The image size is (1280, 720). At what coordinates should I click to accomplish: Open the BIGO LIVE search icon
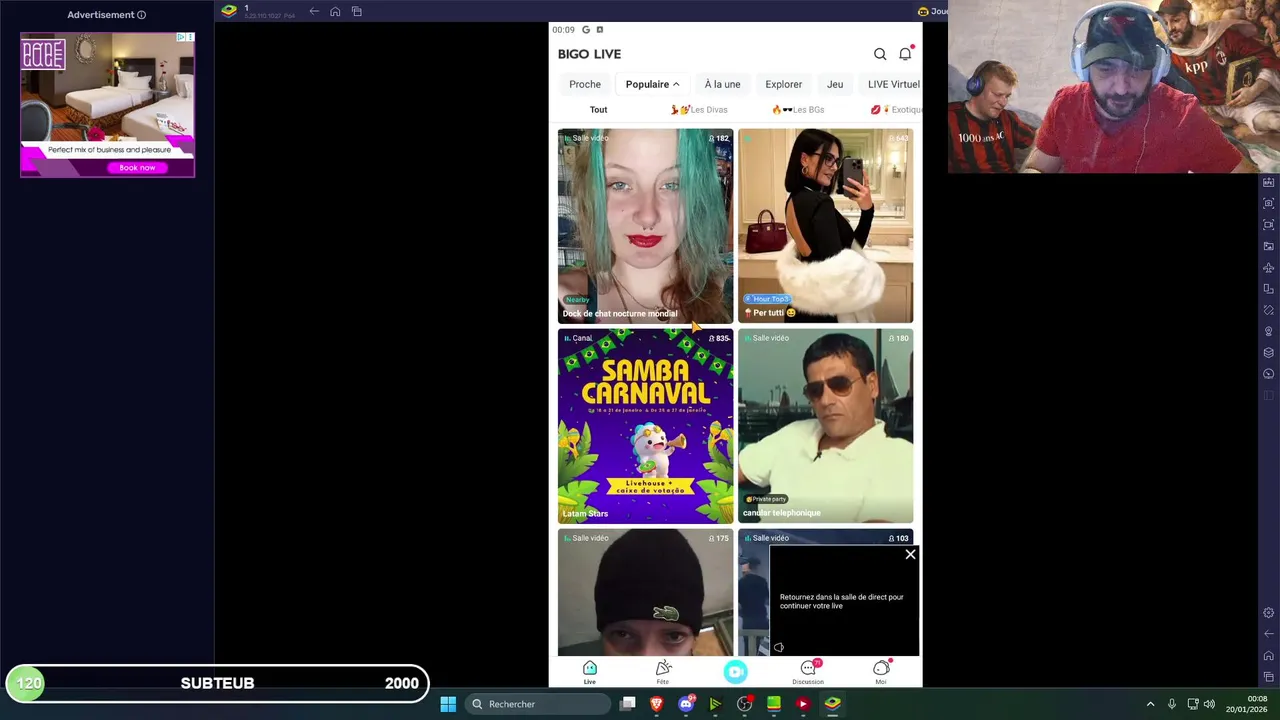click(880, 54)
